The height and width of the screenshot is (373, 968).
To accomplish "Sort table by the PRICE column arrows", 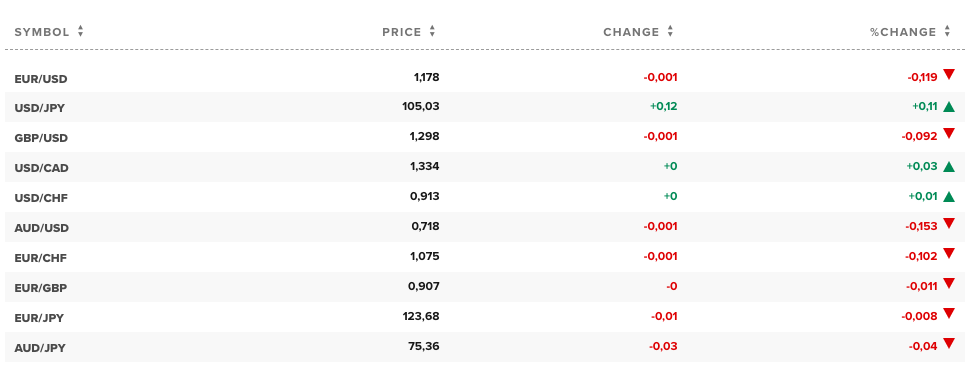I will (432, 31).
